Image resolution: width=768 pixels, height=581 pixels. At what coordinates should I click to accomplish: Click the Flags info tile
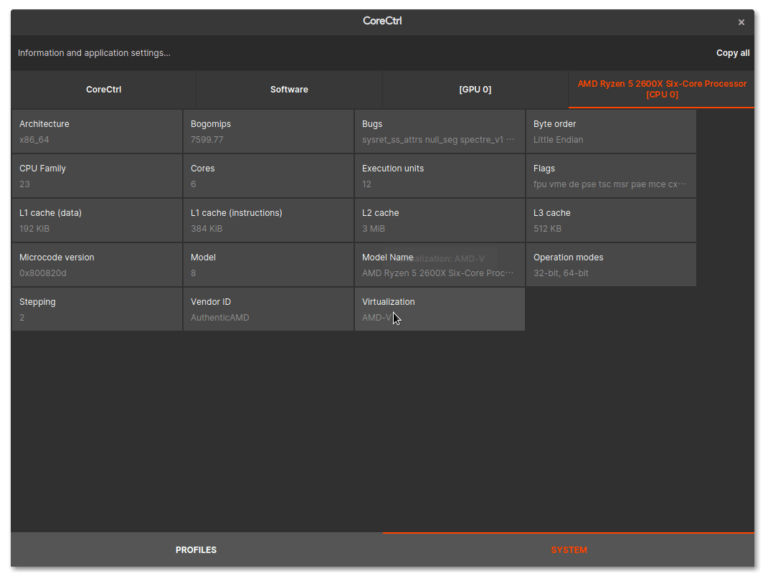[611, 176]
